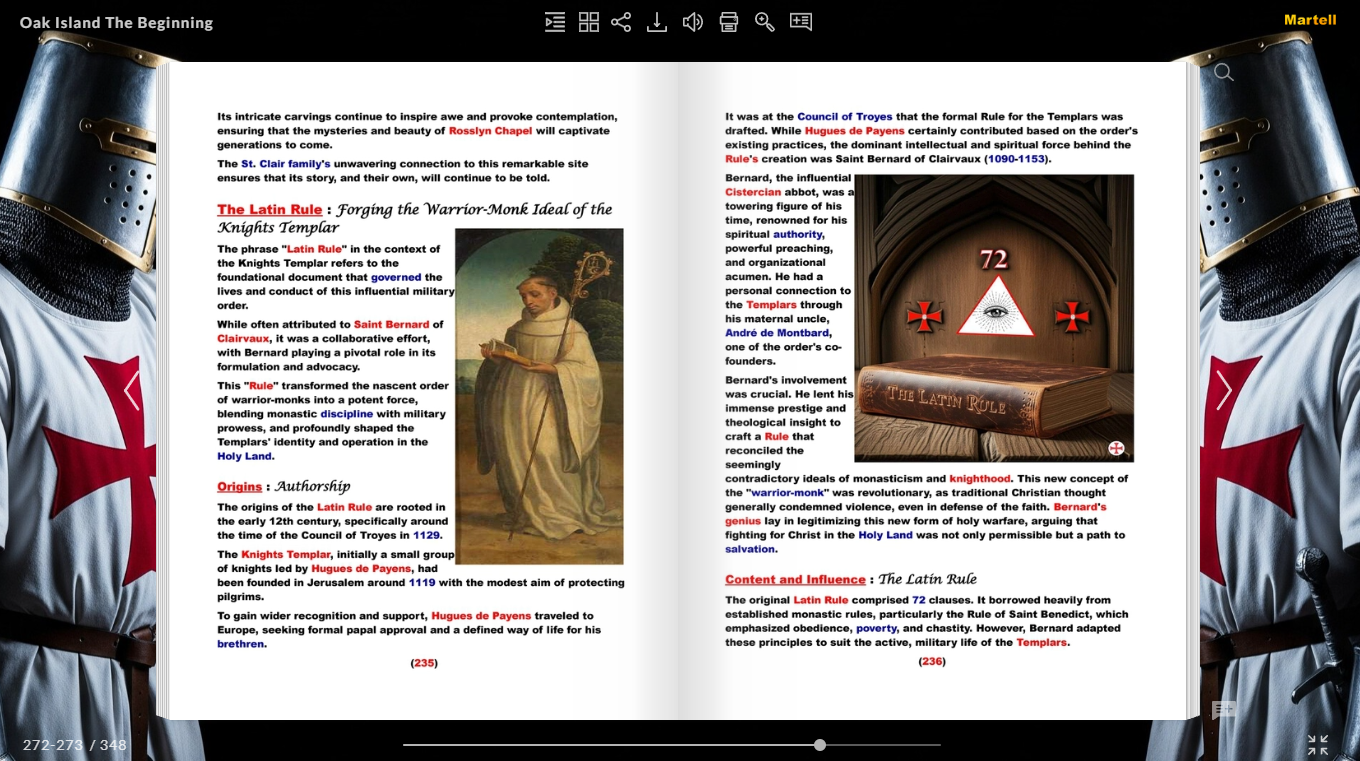Click the red word 'knighthood'
This screenshot has height=761, width=1360.
980,479
